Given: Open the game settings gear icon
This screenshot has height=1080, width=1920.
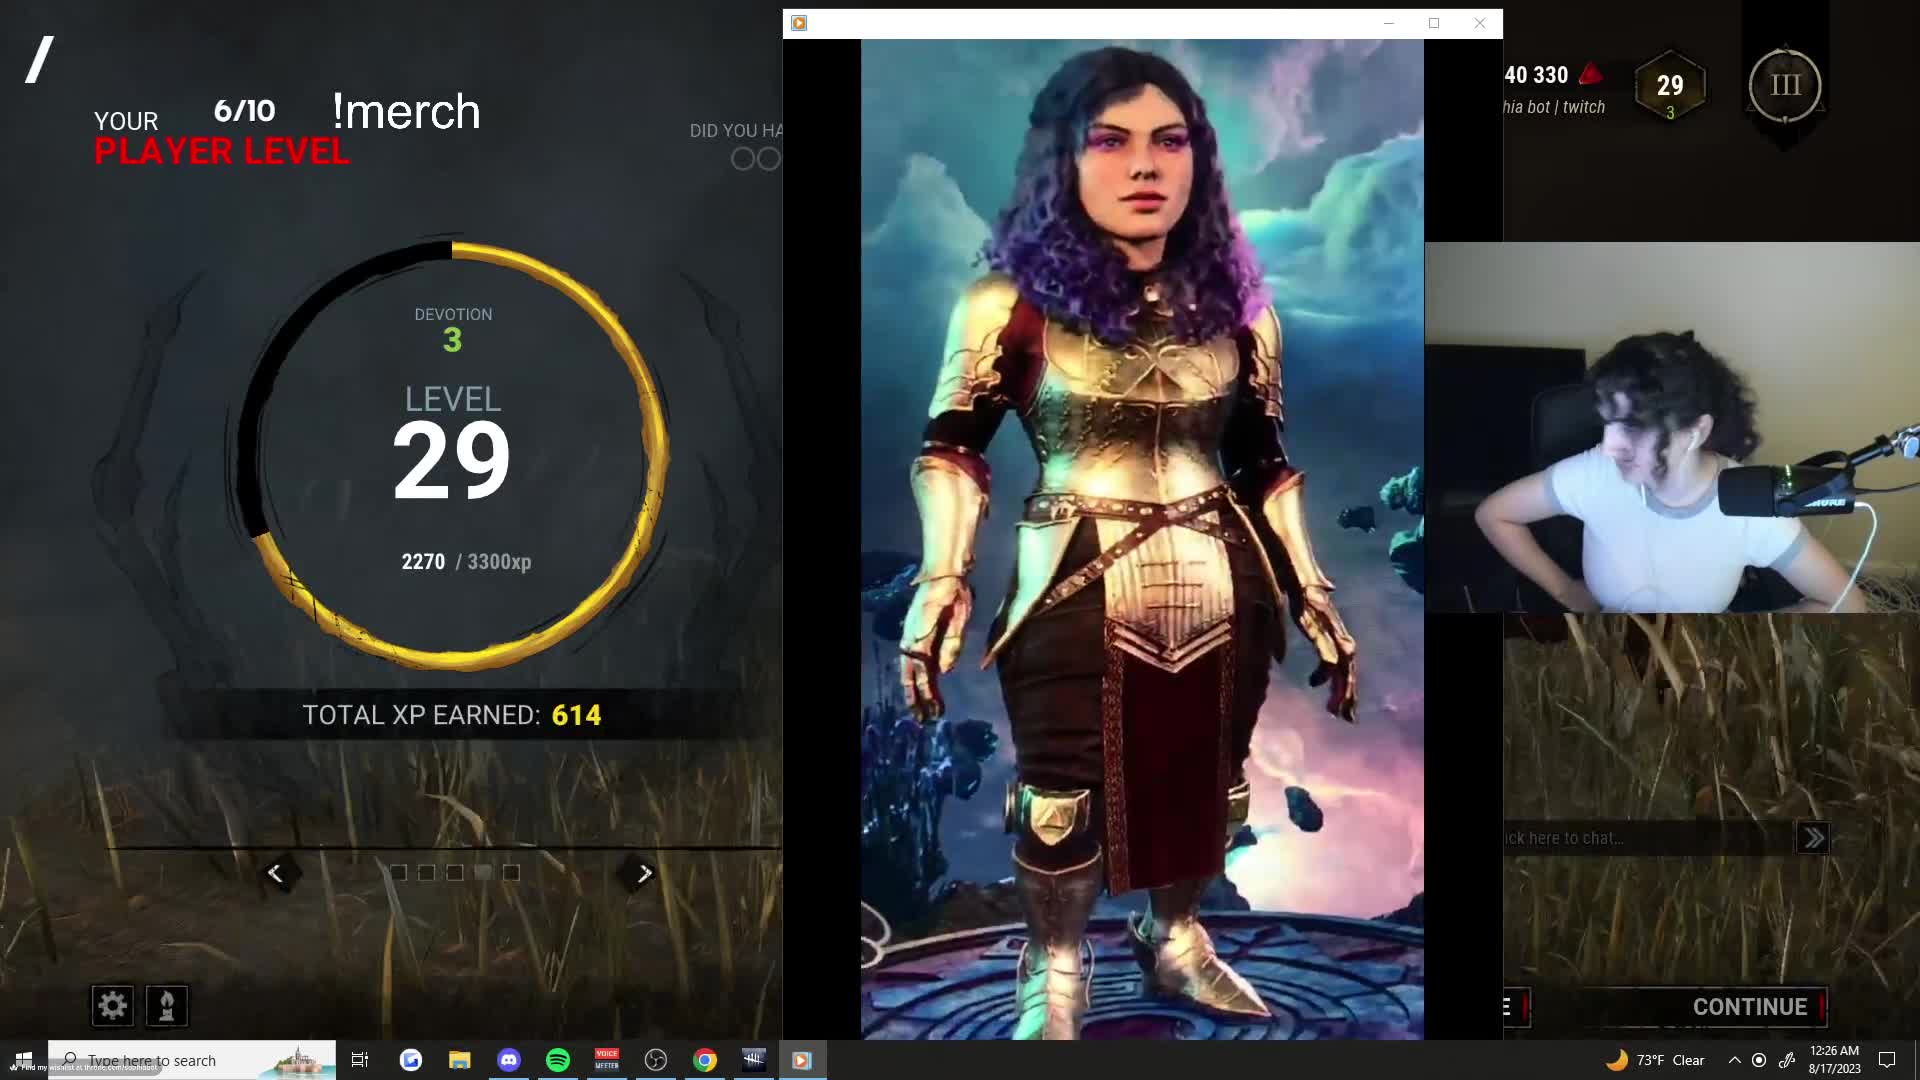Looking at the screenshot, I should tap(112, 1005).
